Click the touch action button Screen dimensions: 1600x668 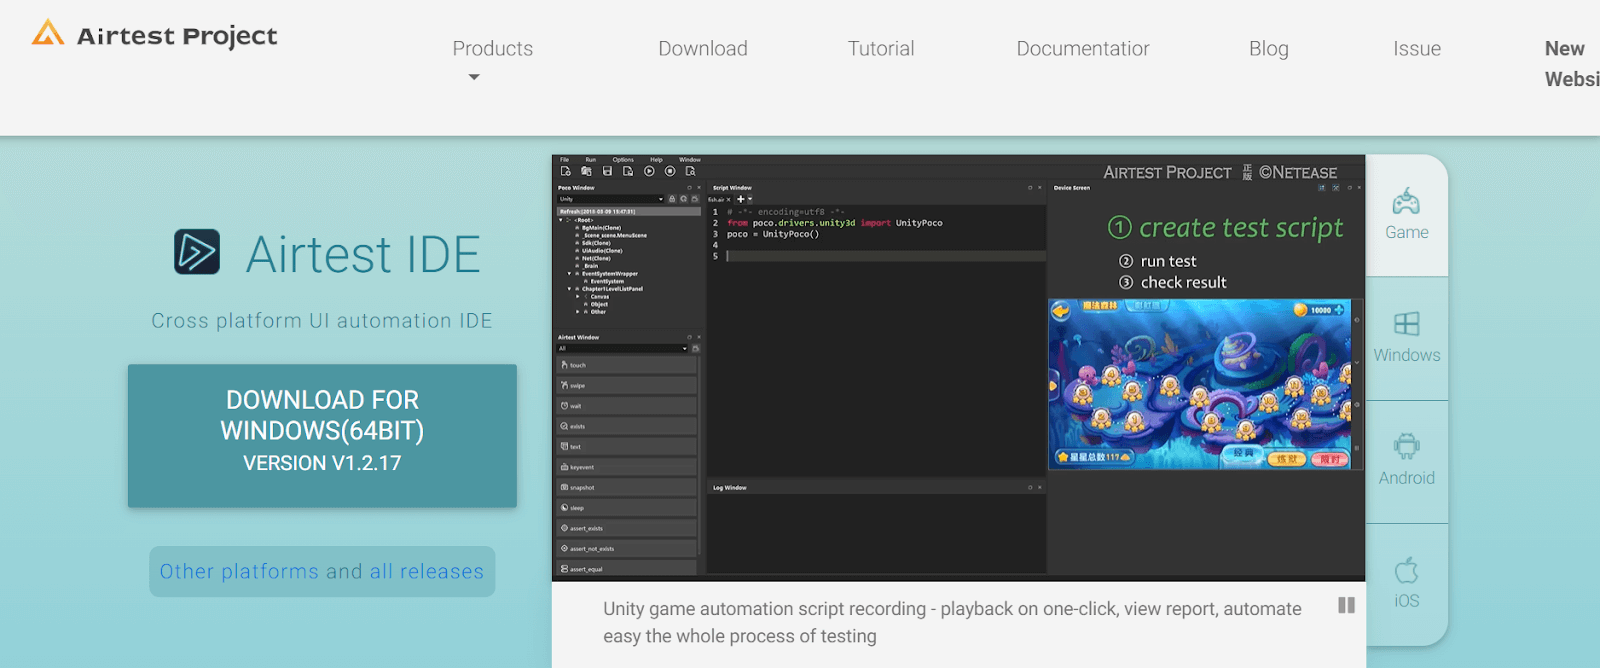tap(626, 365)
